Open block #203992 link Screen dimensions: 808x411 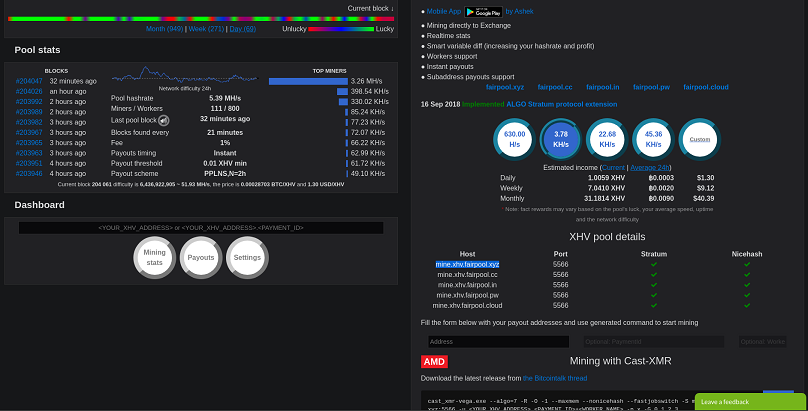click(29, 101)
